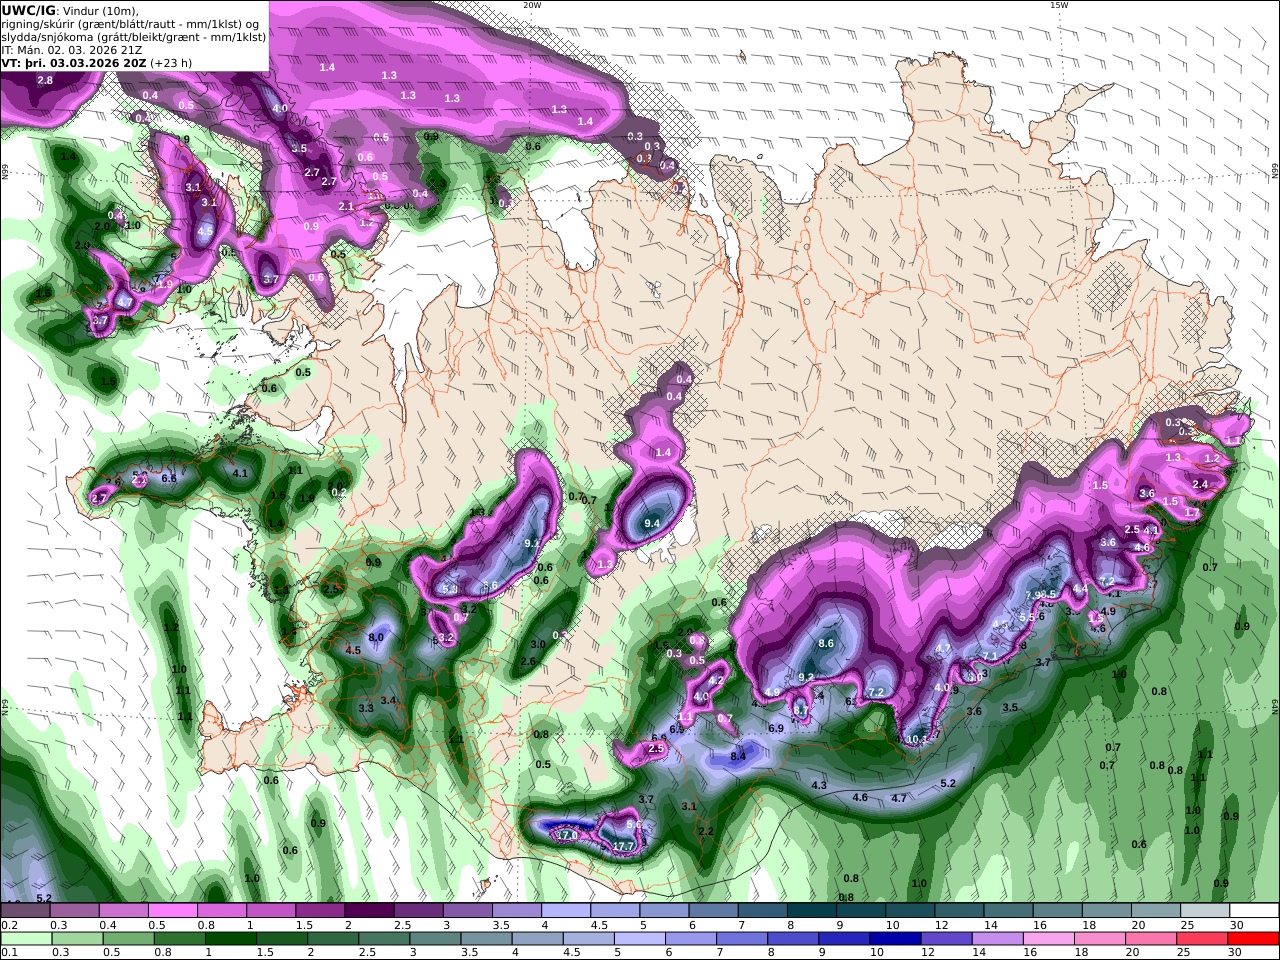
Task: Click the '8.4' label's neighbor '2.5' pink snow value
Action: point(656,748)
